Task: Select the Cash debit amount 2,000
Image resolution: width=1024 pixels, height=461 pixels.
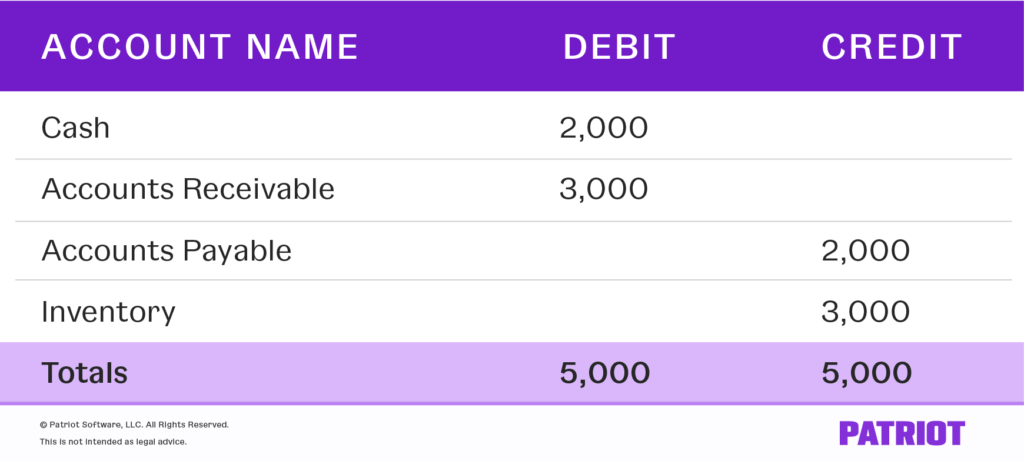Action: (x=605, y=127)
